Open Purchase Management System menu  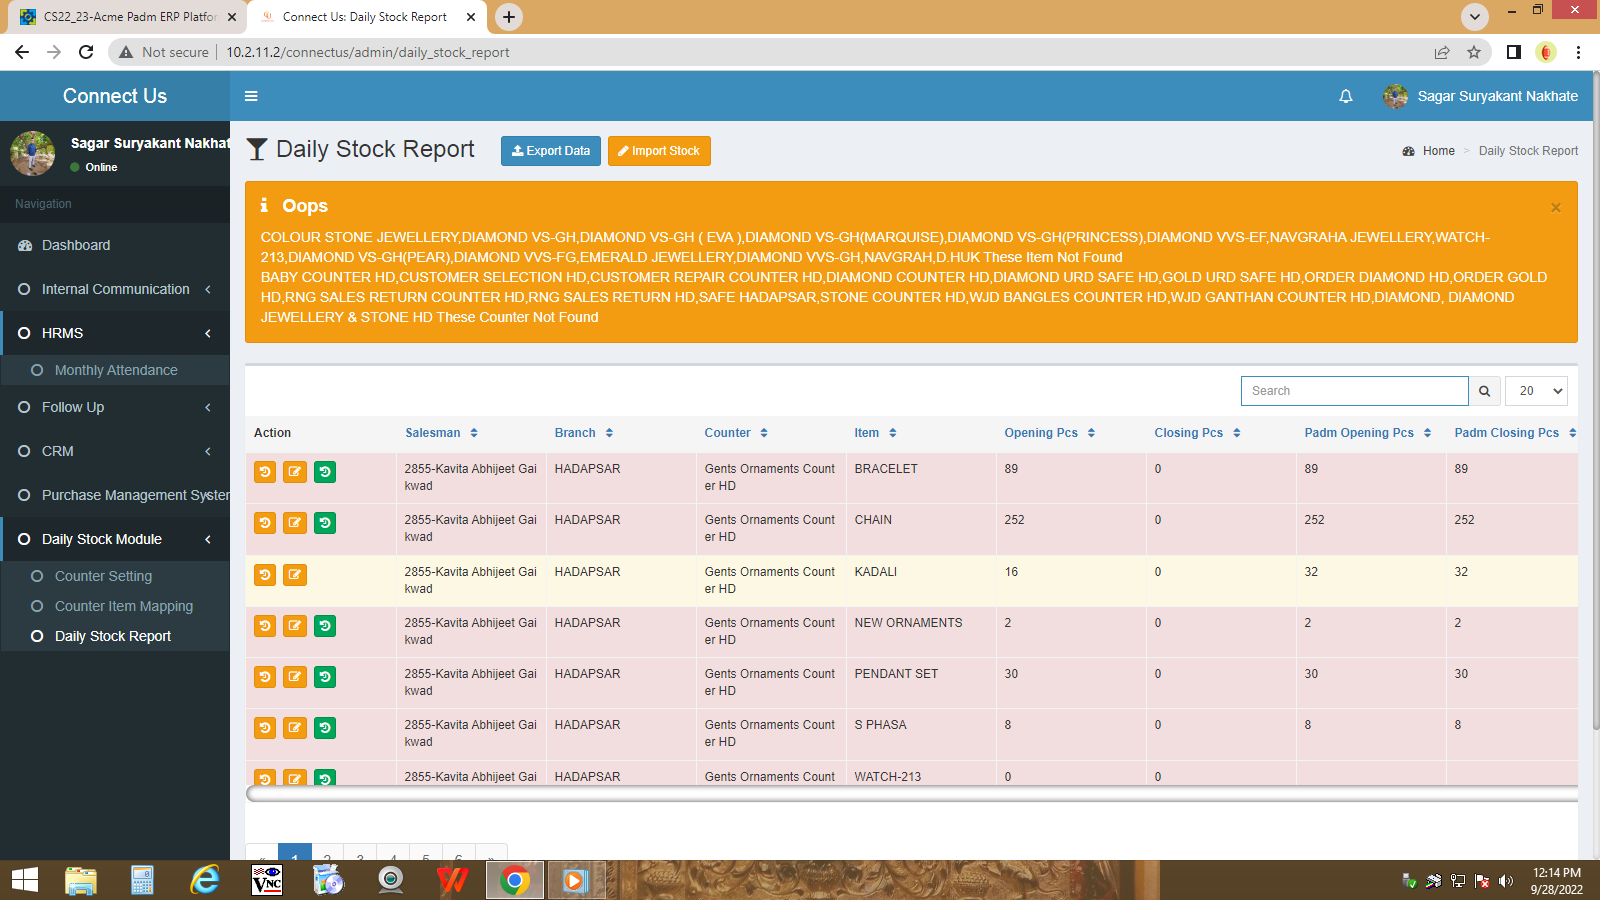115,495
